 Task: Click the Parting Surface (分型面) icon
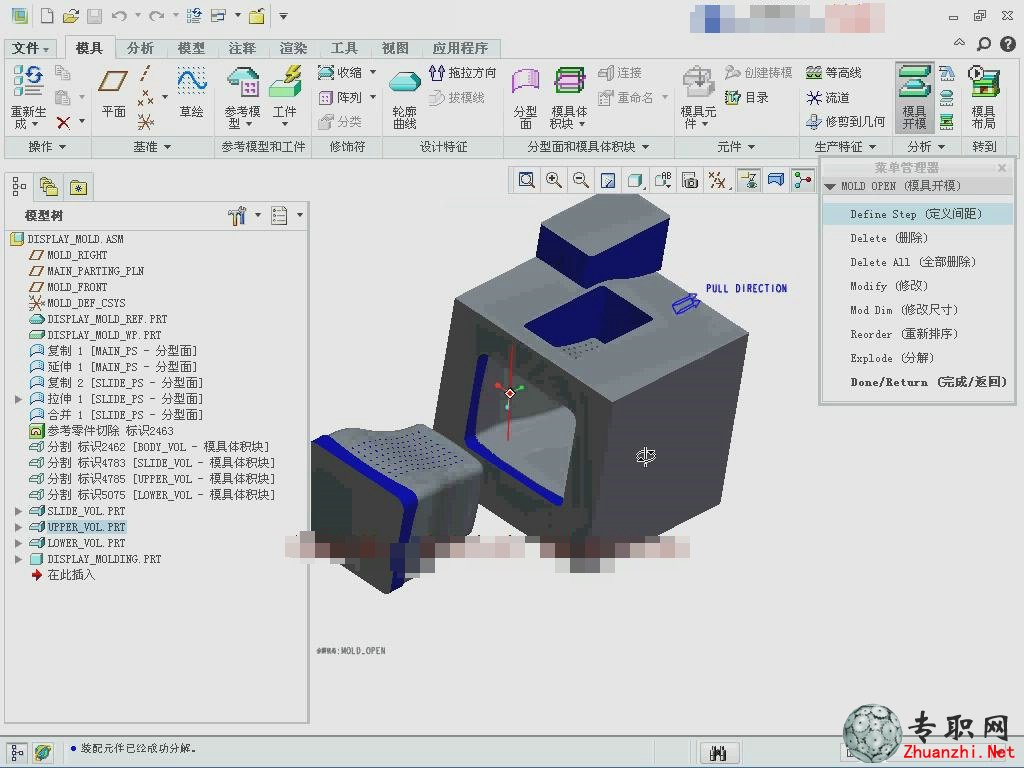tap(525, 83)
